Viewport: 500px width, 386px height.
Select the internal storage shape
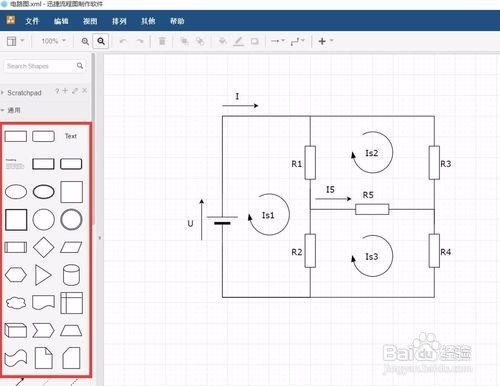(x=71, y=303)
